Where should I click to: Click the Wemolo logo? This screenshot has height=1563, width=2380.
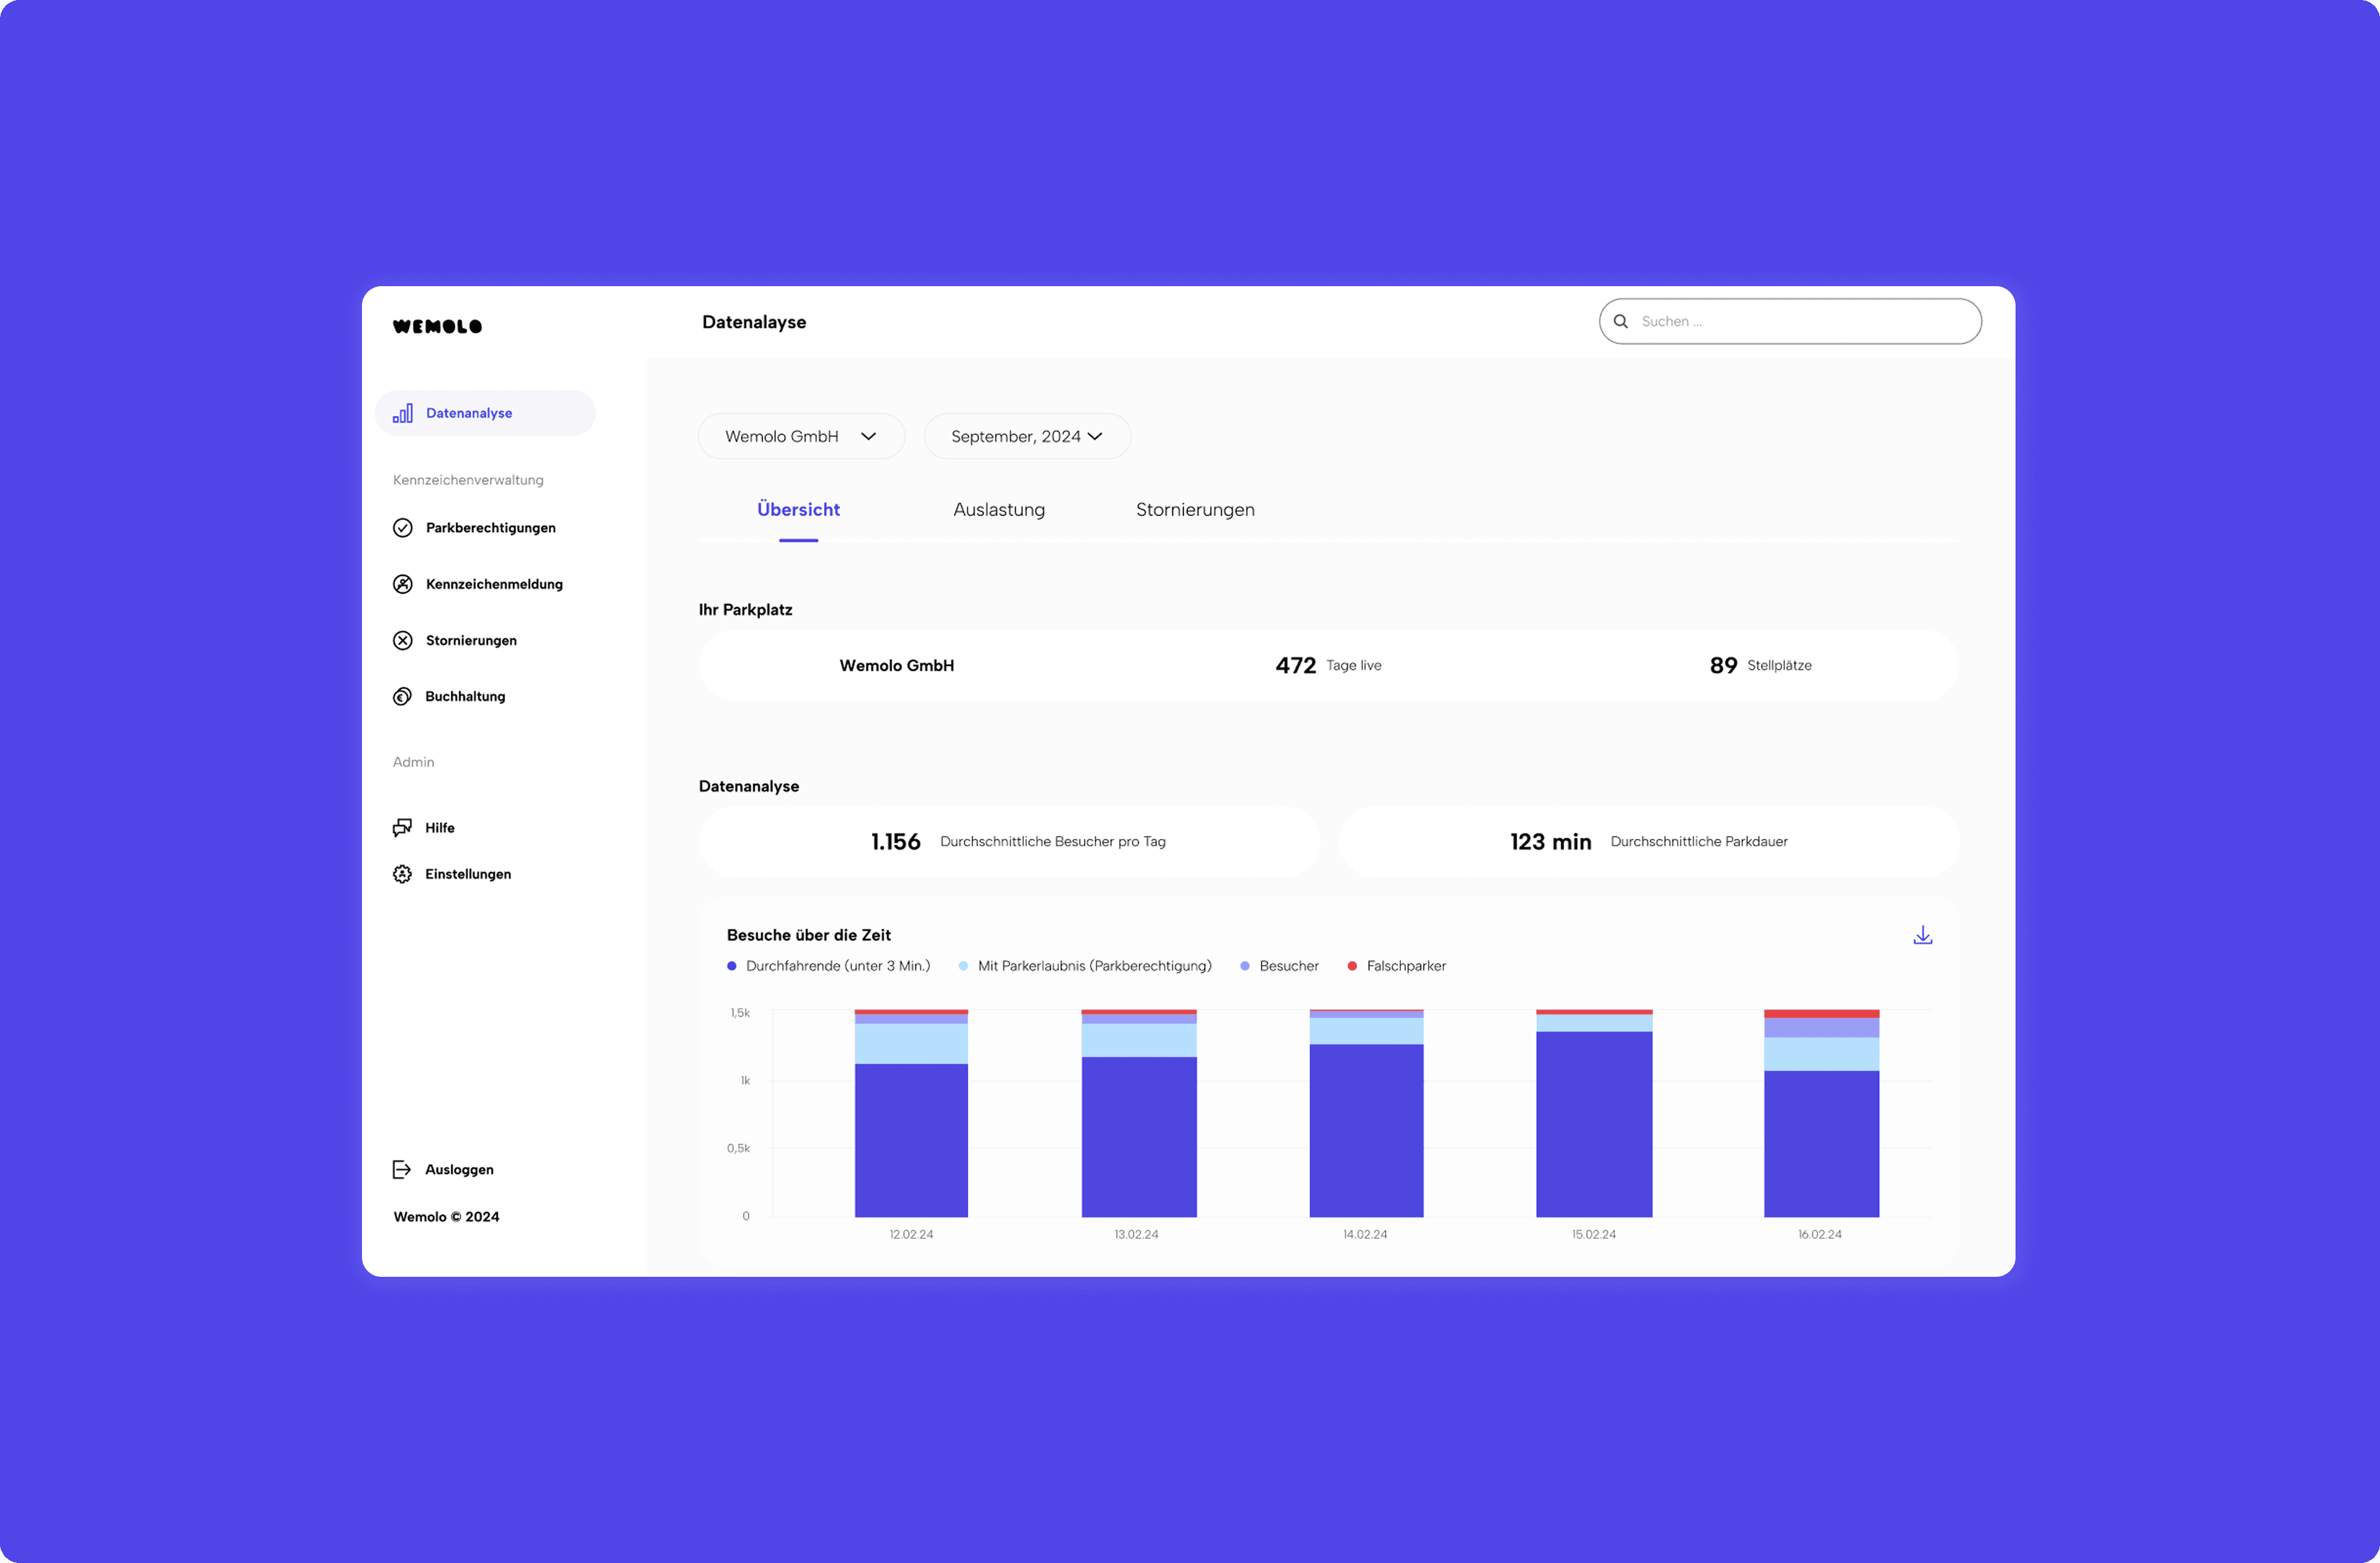(x=437, y=326)
